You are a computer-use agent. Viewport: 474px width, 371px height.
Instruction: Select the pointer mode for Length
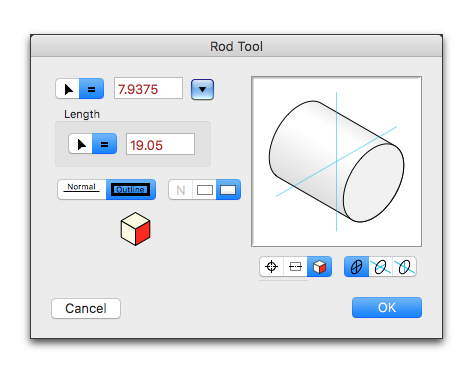80,144
